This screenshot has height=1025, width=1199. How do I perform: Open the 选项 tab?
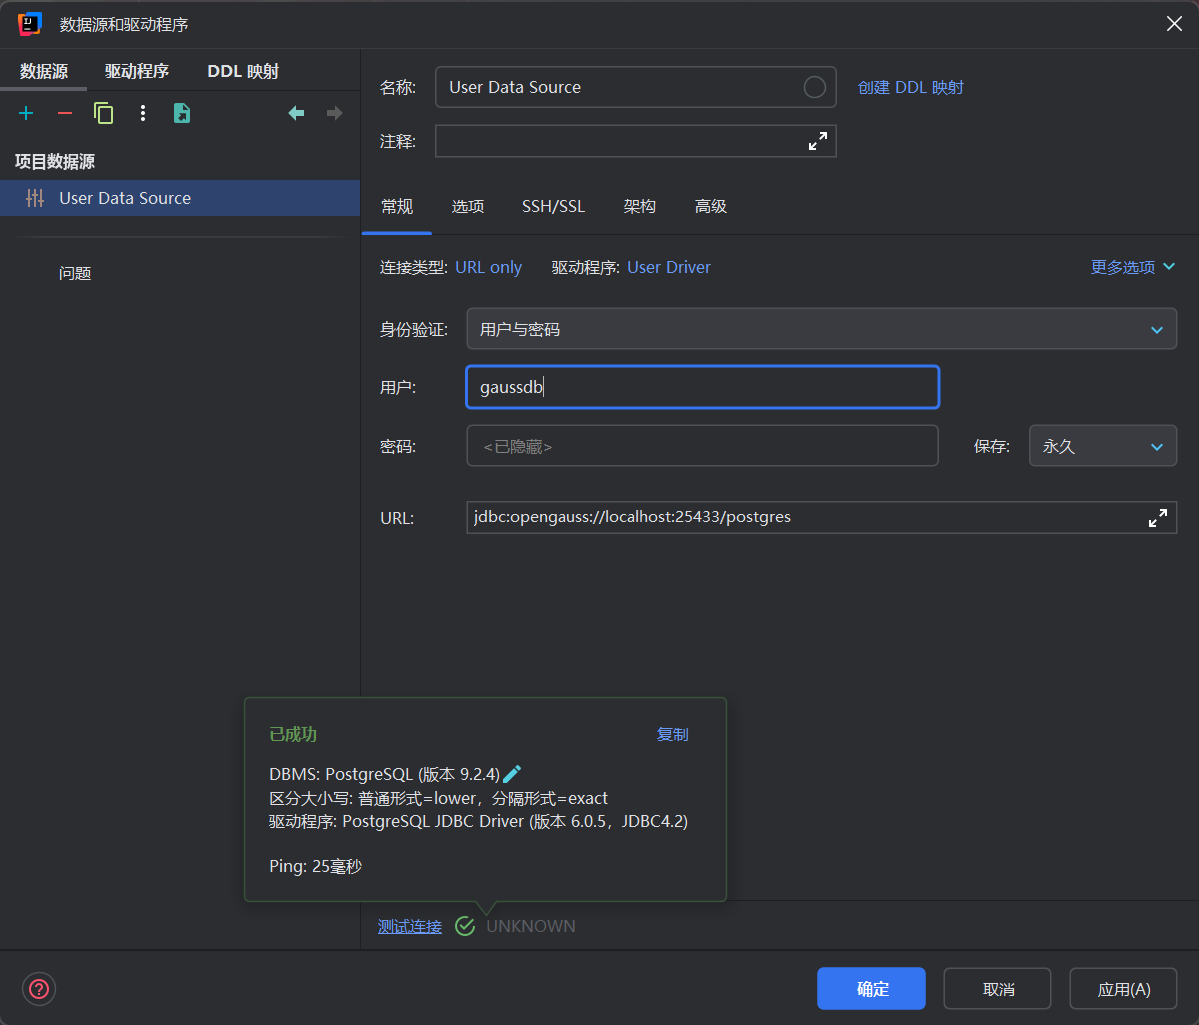click(468, 207)
